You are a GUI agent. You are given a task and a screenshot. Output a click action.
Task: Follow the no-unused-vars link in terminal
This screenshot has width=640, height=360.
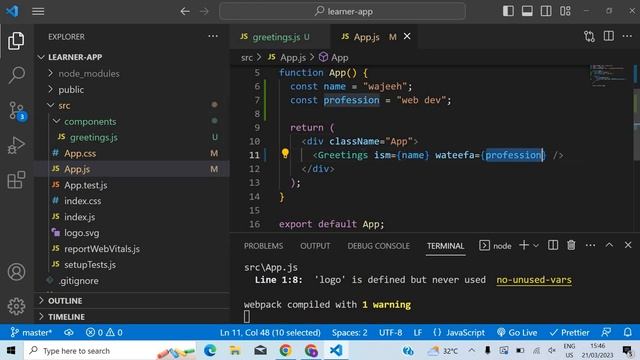(x=534, y=280)
